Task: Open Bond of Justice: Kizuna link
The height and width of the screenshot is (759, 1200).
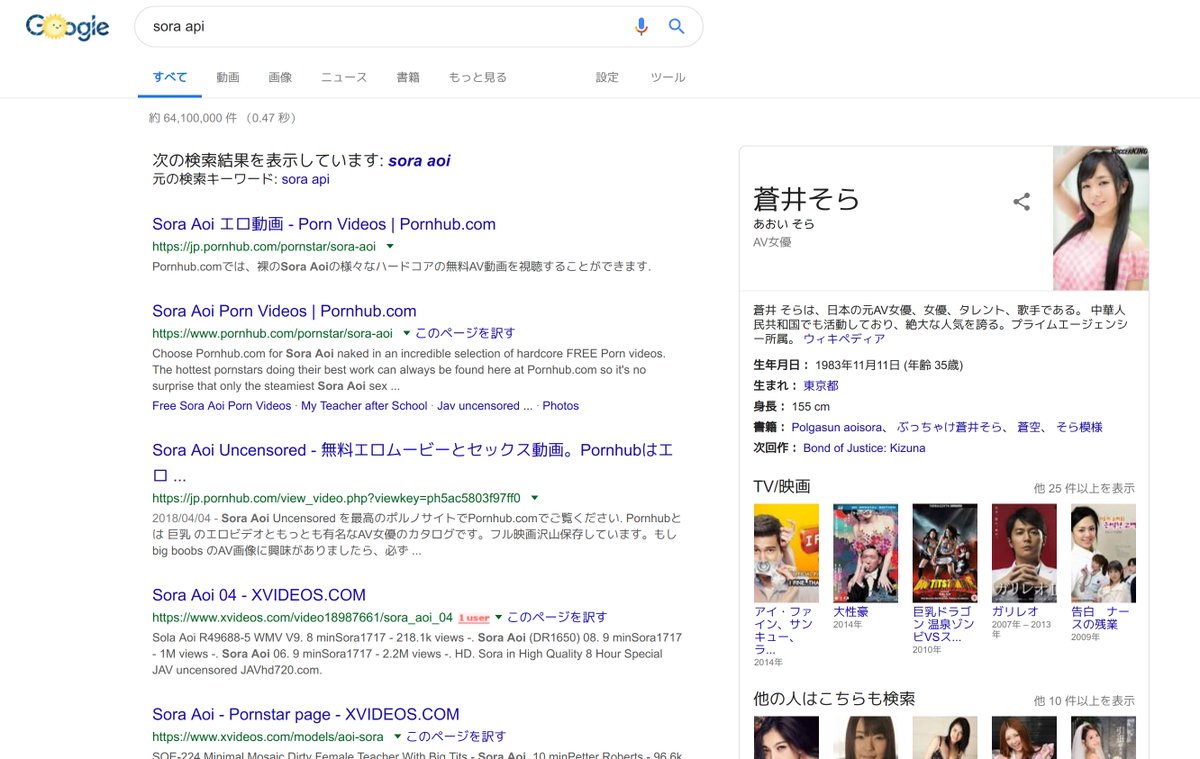Action: [x=864, y=448]
